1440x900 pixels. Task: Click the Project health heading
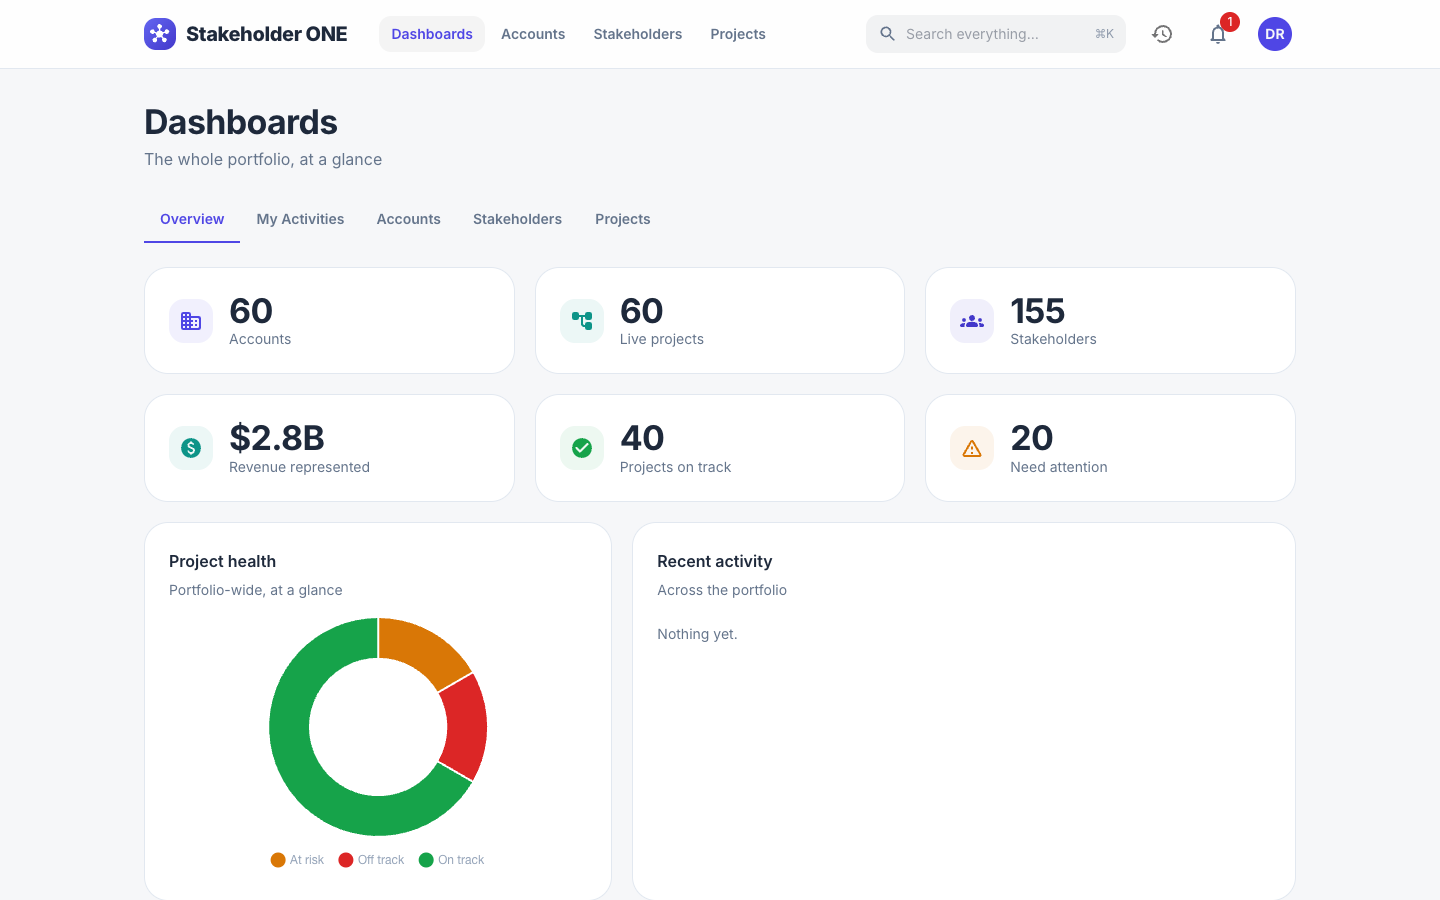coord(222,561)
